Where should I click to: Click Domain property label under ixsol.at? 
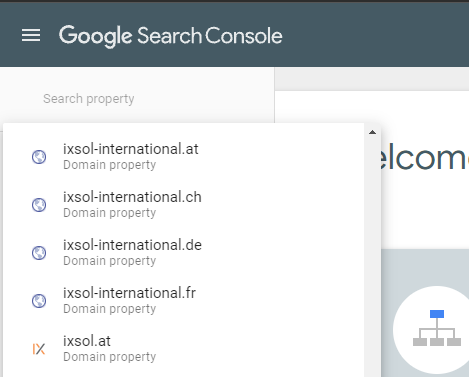[x=109, y=357]
